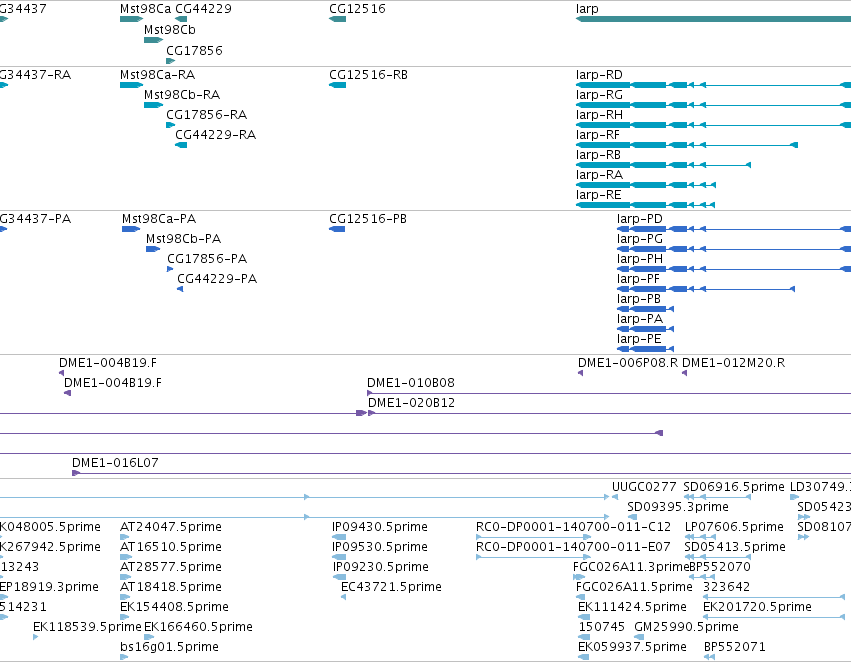Viewport: 851px width, 662px height.
Task: Select the CG44229 gene label
Action: pyautogui.click(x=204, y=9)
